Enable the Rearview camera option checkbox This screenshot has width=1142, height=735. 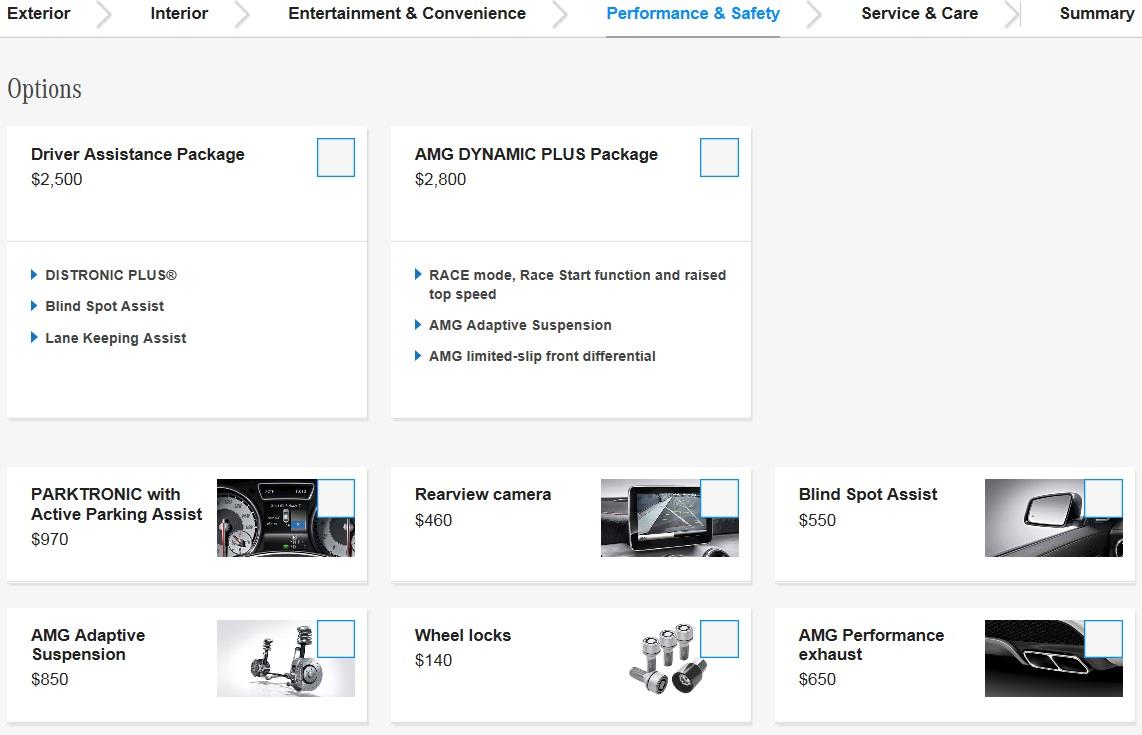click(x=720, y=498)
